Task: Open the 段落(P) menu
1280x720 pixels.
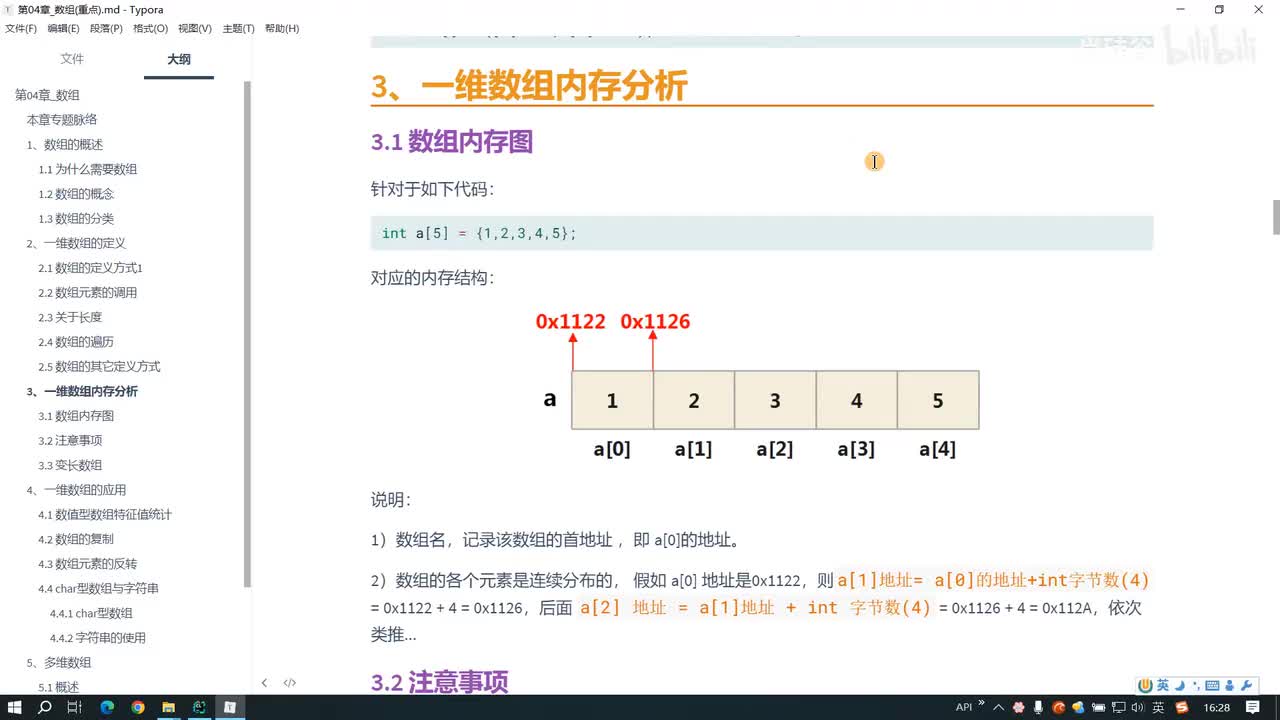Action: coord(106,28)
